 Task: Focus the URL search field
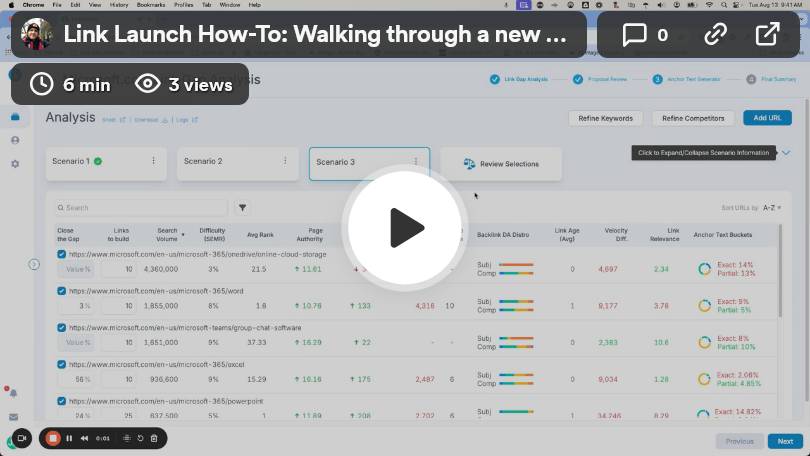[x=141, y=208]
